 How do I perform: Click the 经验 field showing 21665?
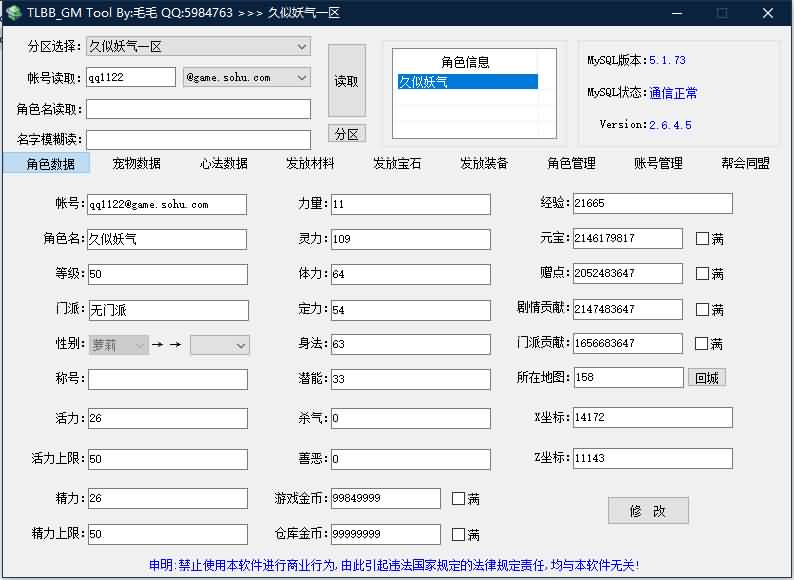click(x=653, y=203)
